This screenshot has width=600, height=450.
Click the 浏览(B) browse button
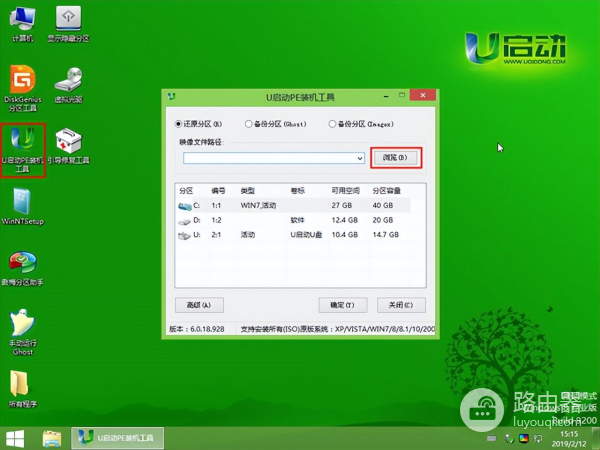click(396, 157)
